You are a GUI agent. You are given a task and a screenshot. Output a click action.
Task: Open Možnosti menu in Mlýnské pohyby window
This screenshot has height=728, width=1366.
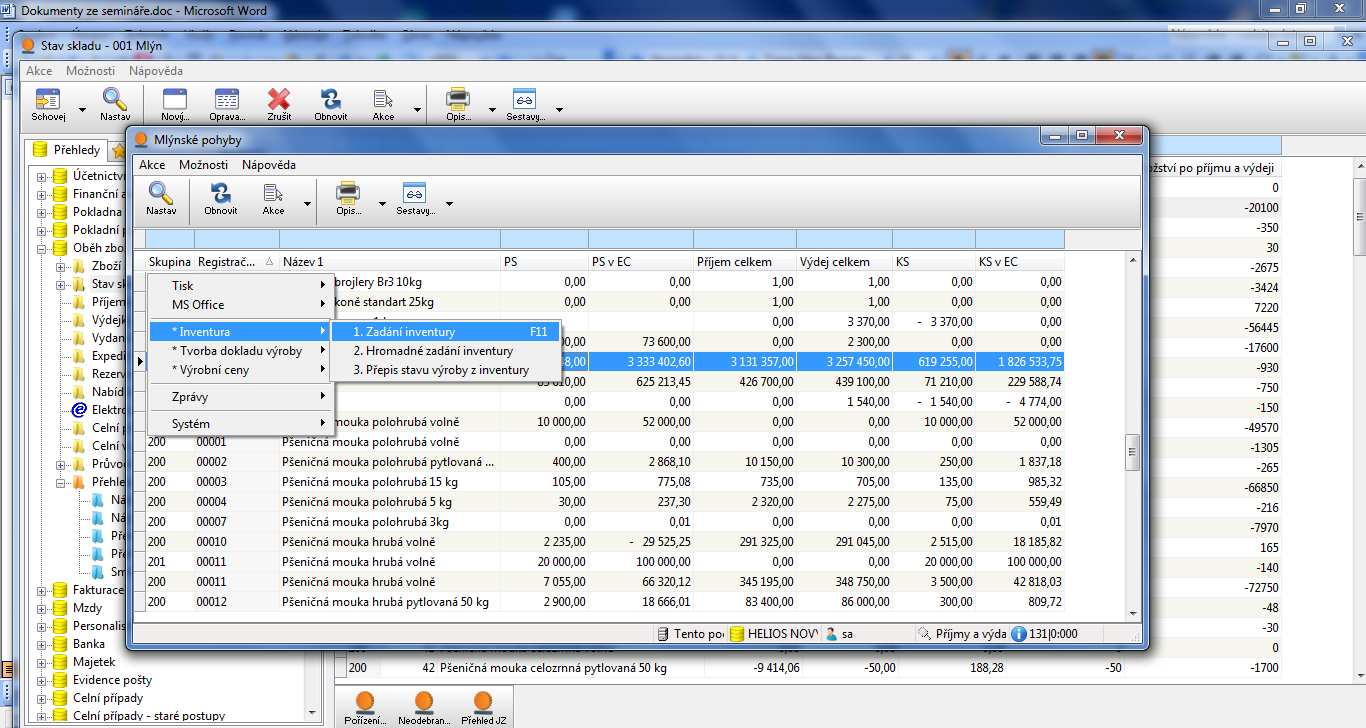[203, 165]
